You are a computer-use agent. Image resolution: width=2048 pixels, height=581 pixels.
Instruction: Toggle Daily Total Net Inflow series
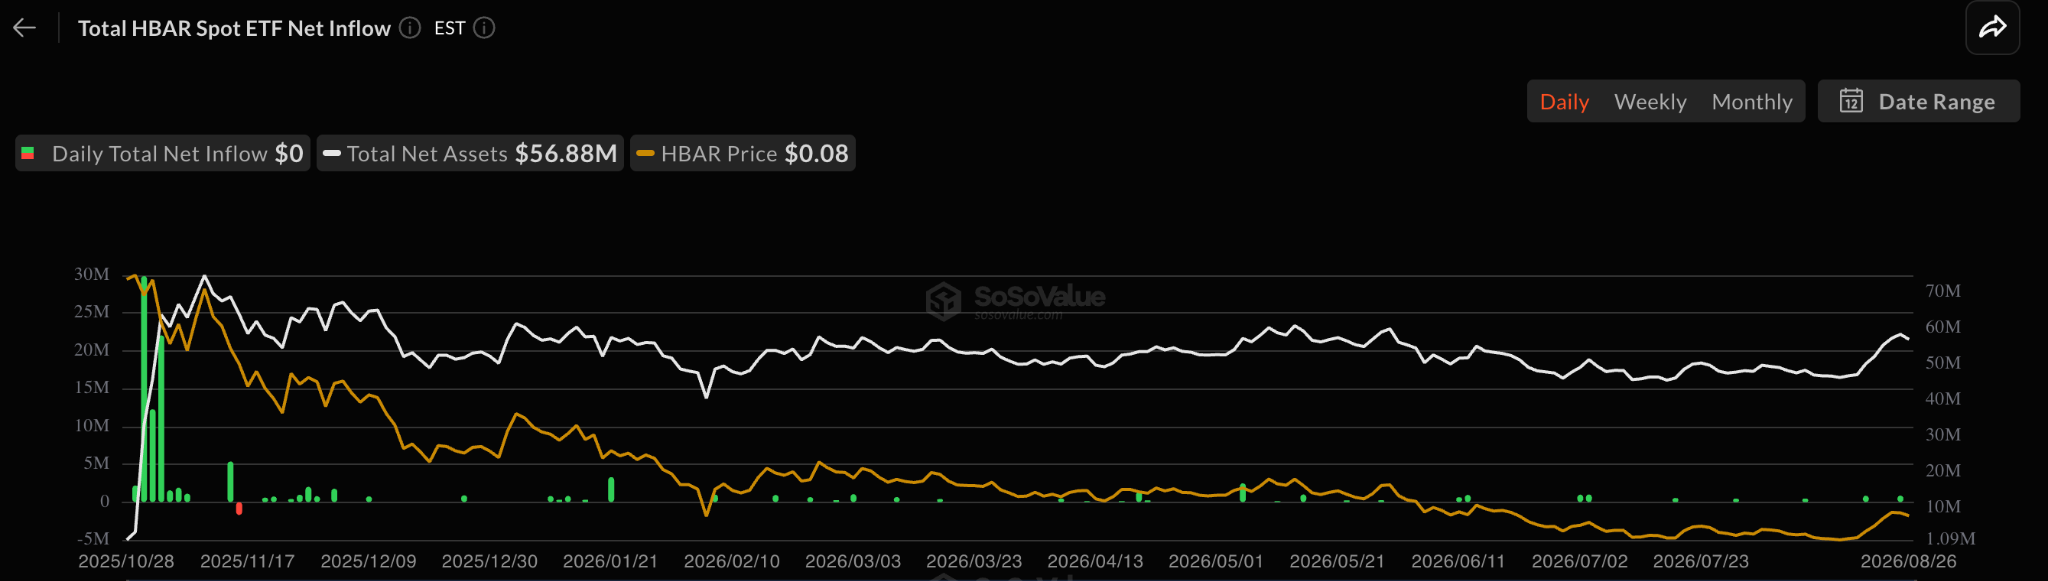coord(162,153)
